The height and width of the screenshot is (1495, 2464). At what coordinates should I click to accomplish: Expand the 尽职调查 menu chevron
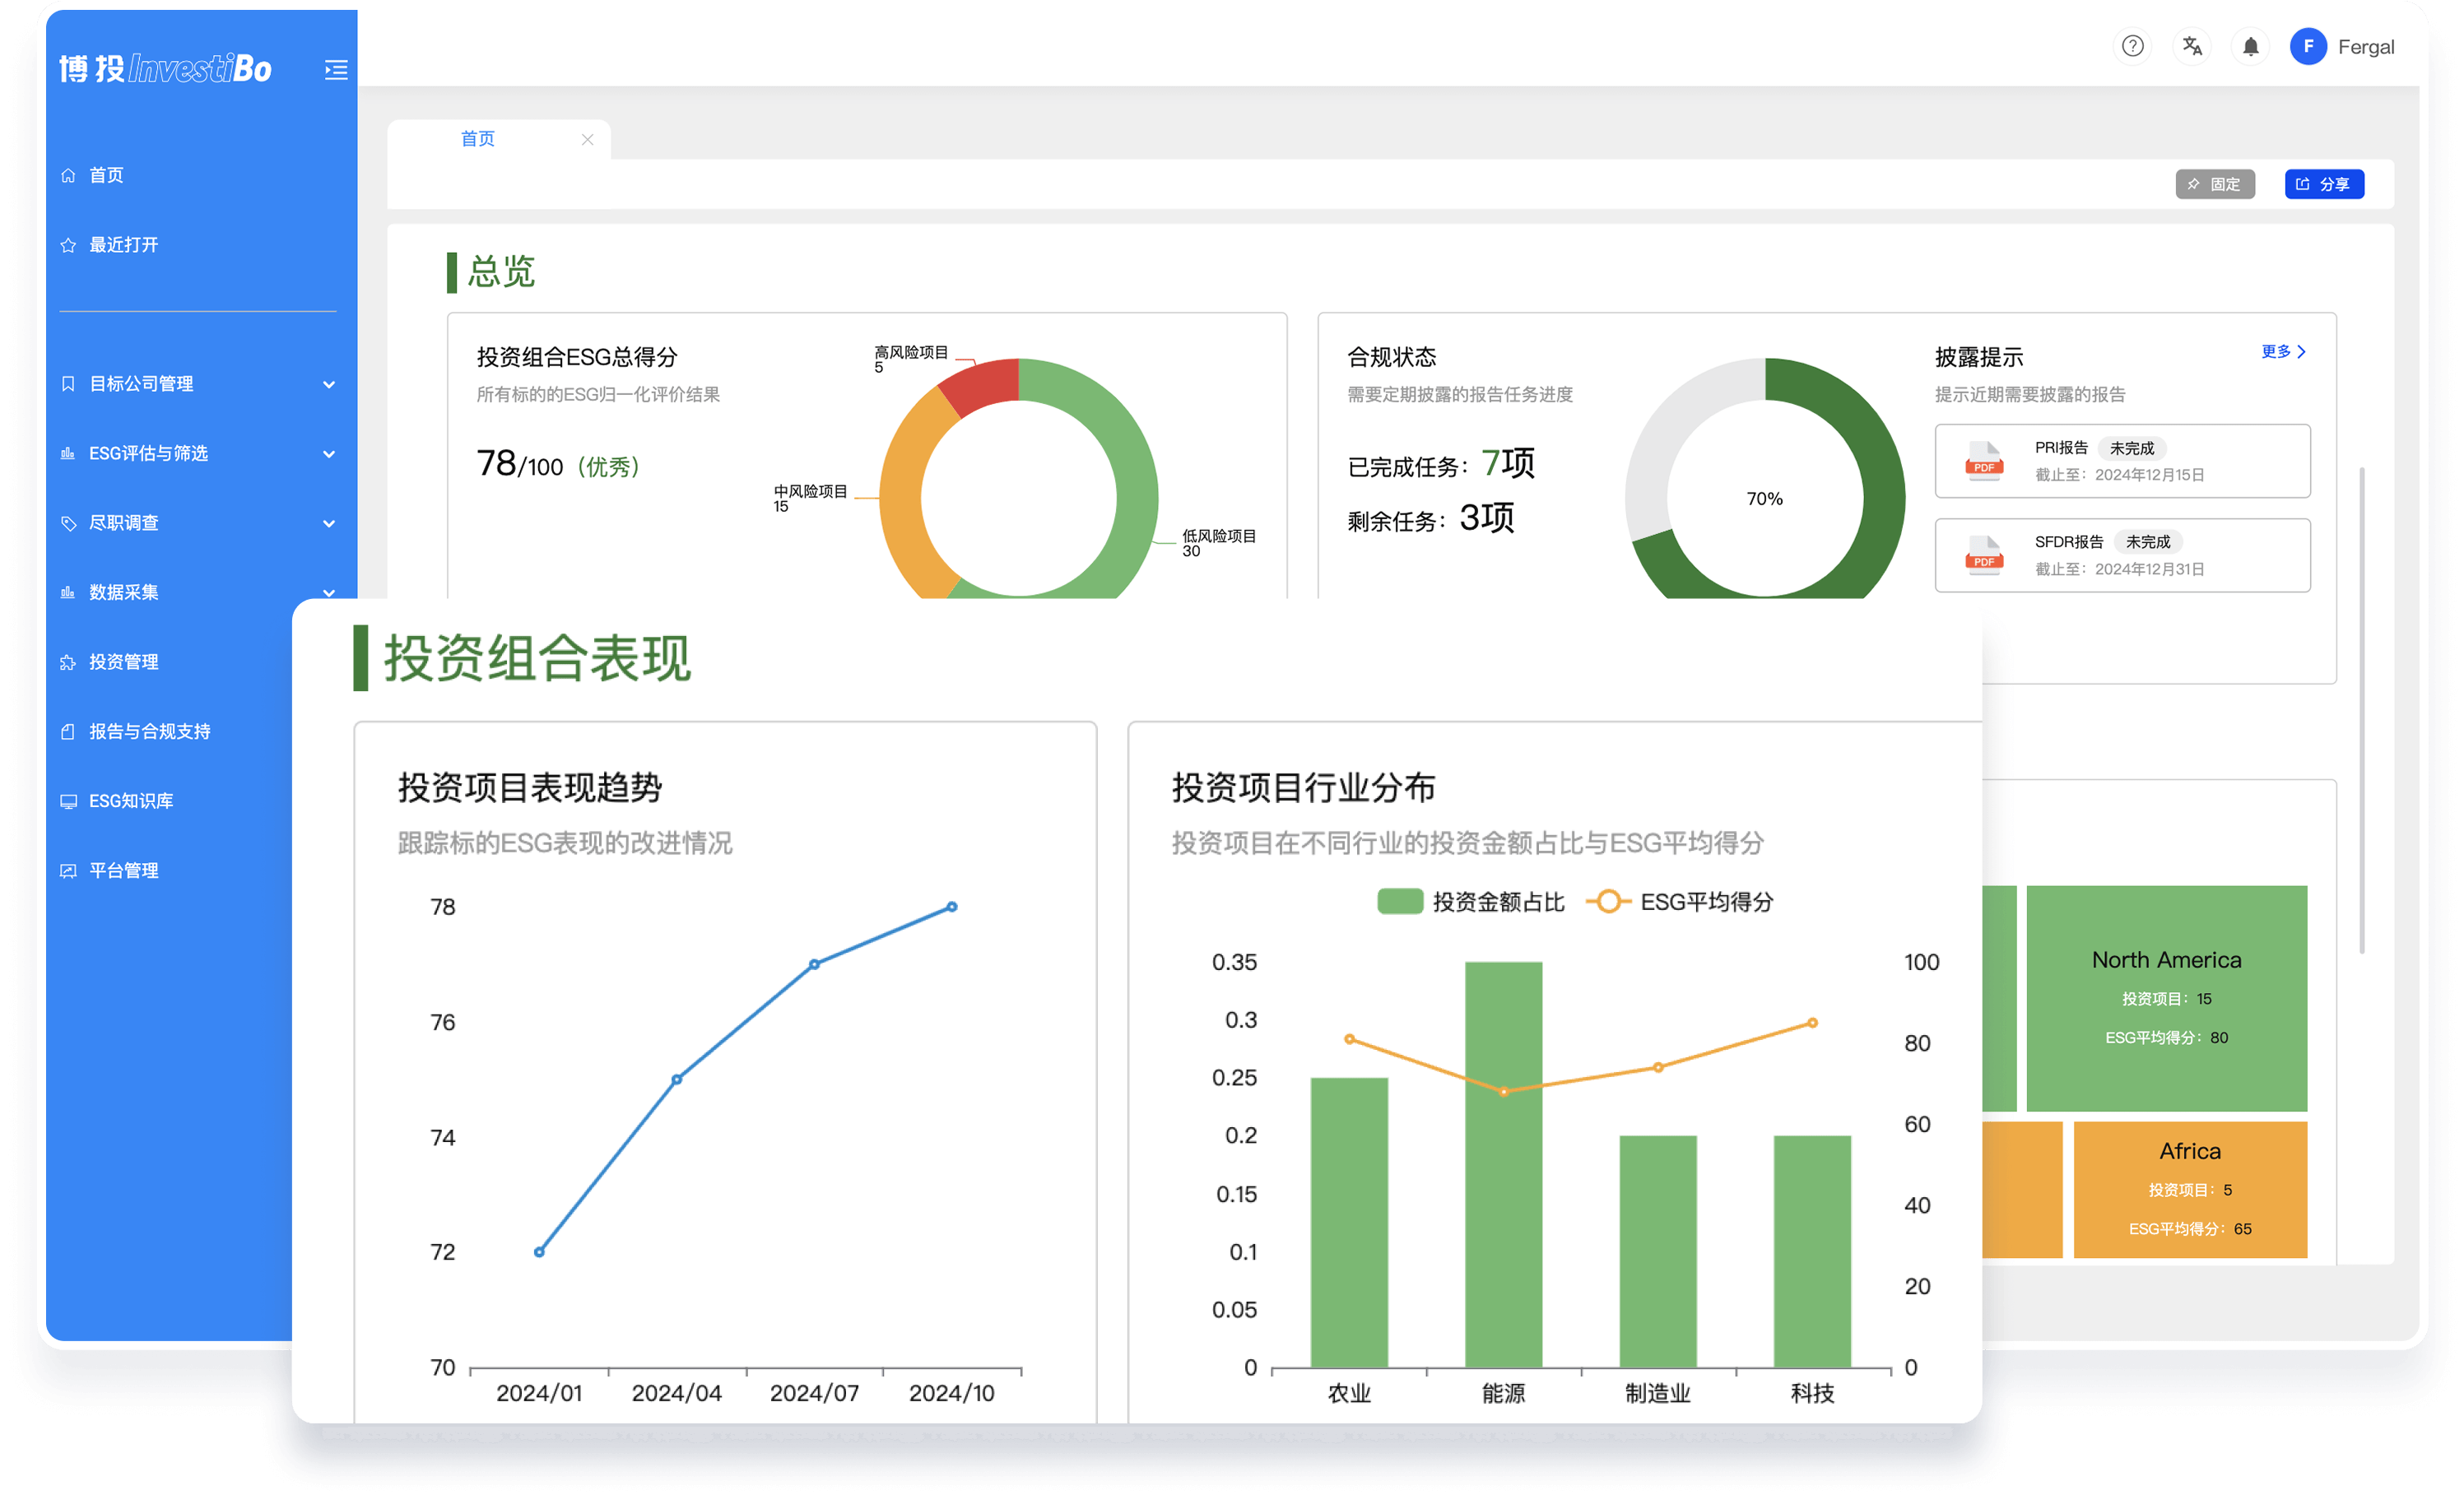click(x=328, y=523)
